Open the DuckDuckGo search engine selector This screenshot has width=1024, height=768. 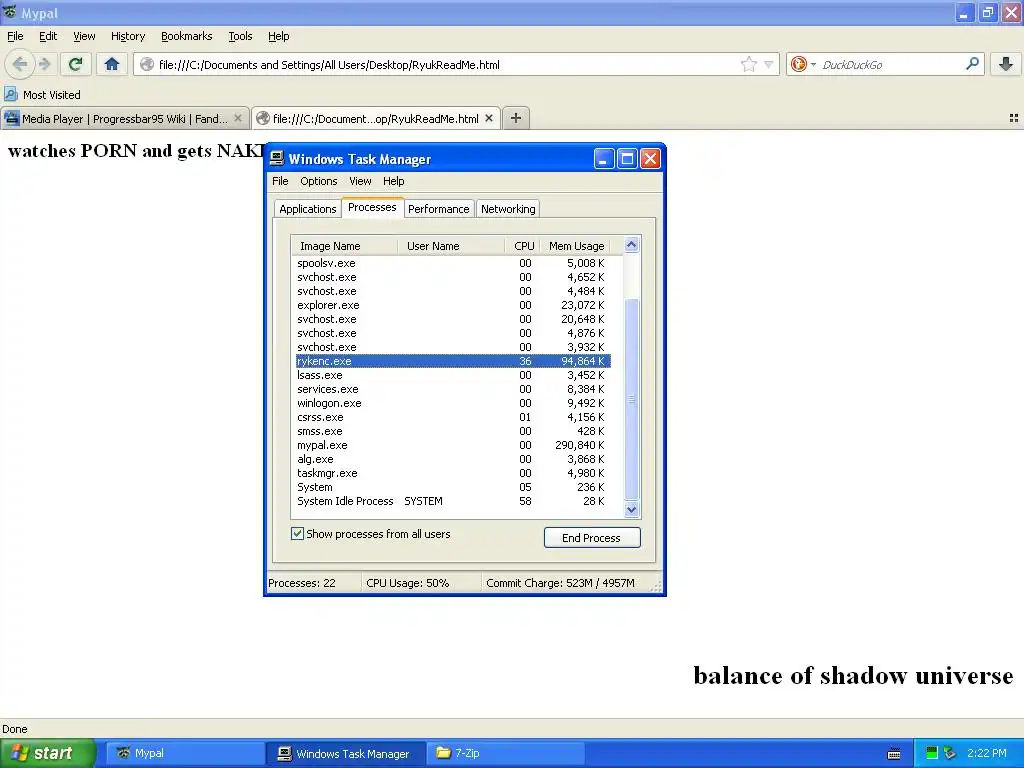click(x=803, y=64)
